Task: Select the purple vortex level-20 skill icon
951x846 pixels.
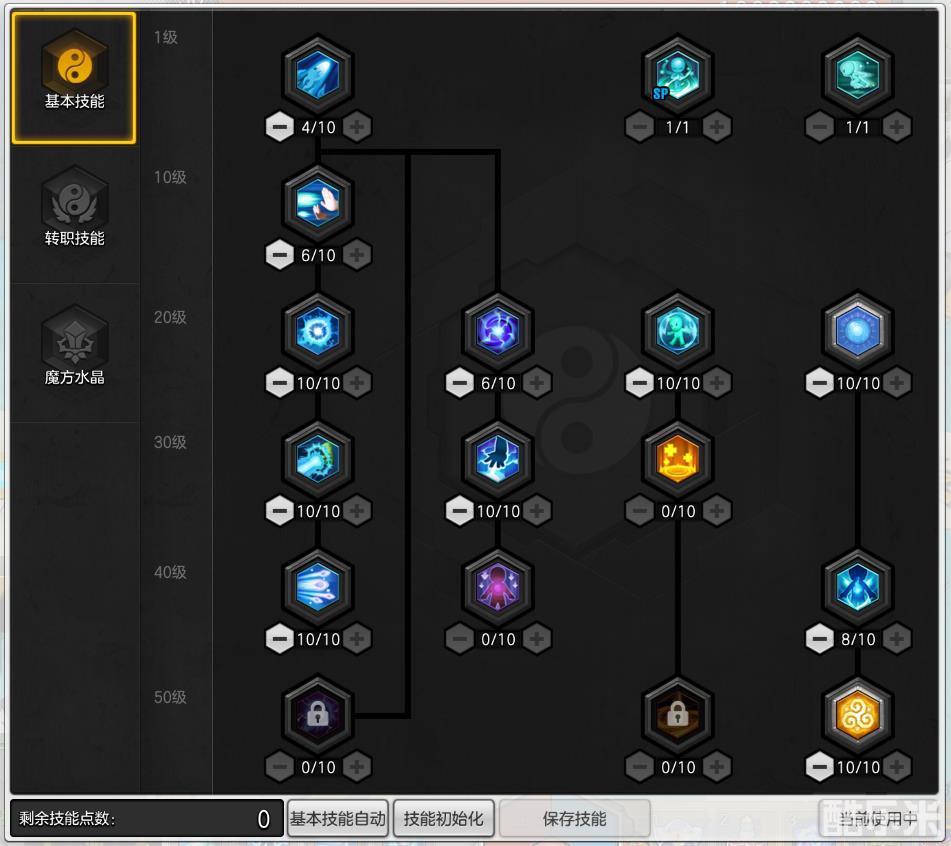Action: (497, 330)
